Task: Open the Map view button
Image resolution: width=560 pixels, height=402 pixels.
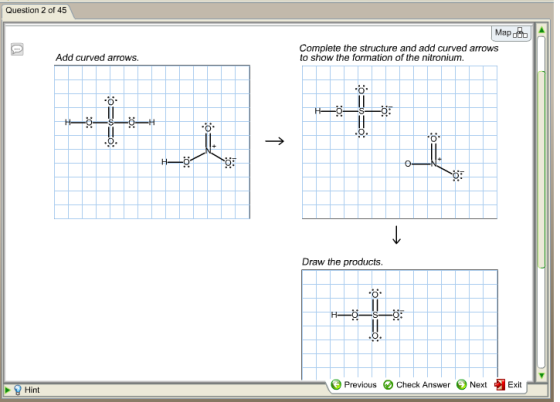Action: [511, 33]
